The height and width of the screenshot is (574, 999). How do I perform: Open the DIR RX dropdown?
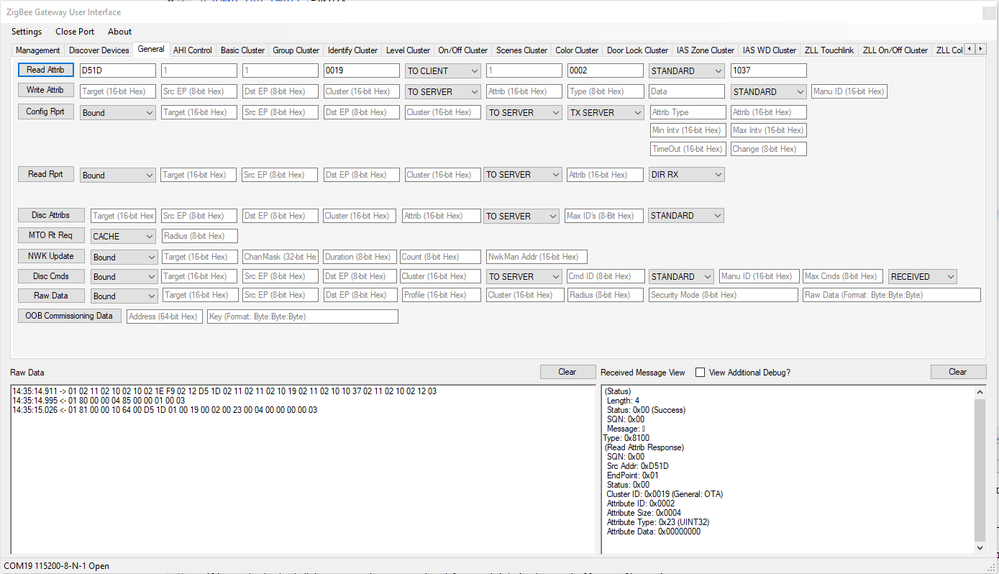[686, 175]
